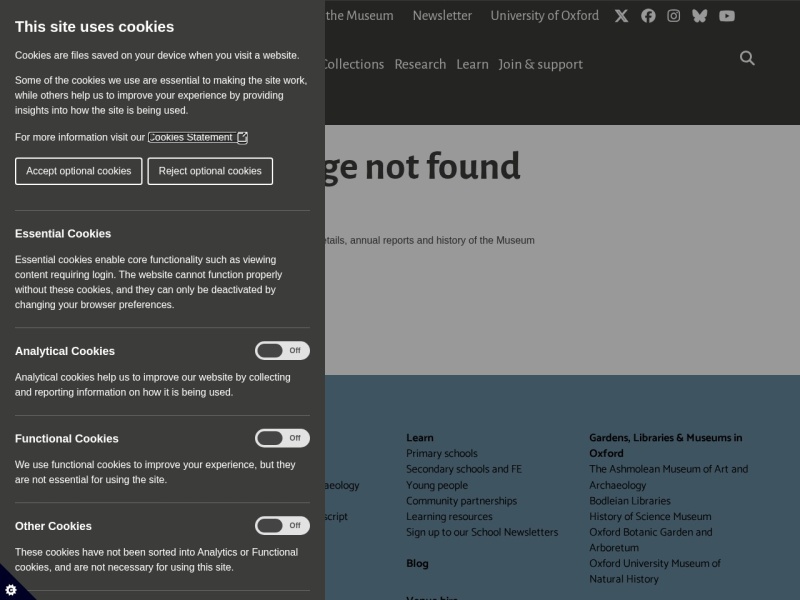Open the Instagram social icon

tap(673, 16)
